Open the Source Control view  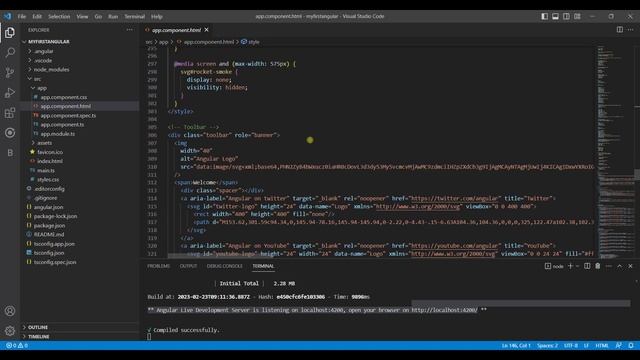10,73
